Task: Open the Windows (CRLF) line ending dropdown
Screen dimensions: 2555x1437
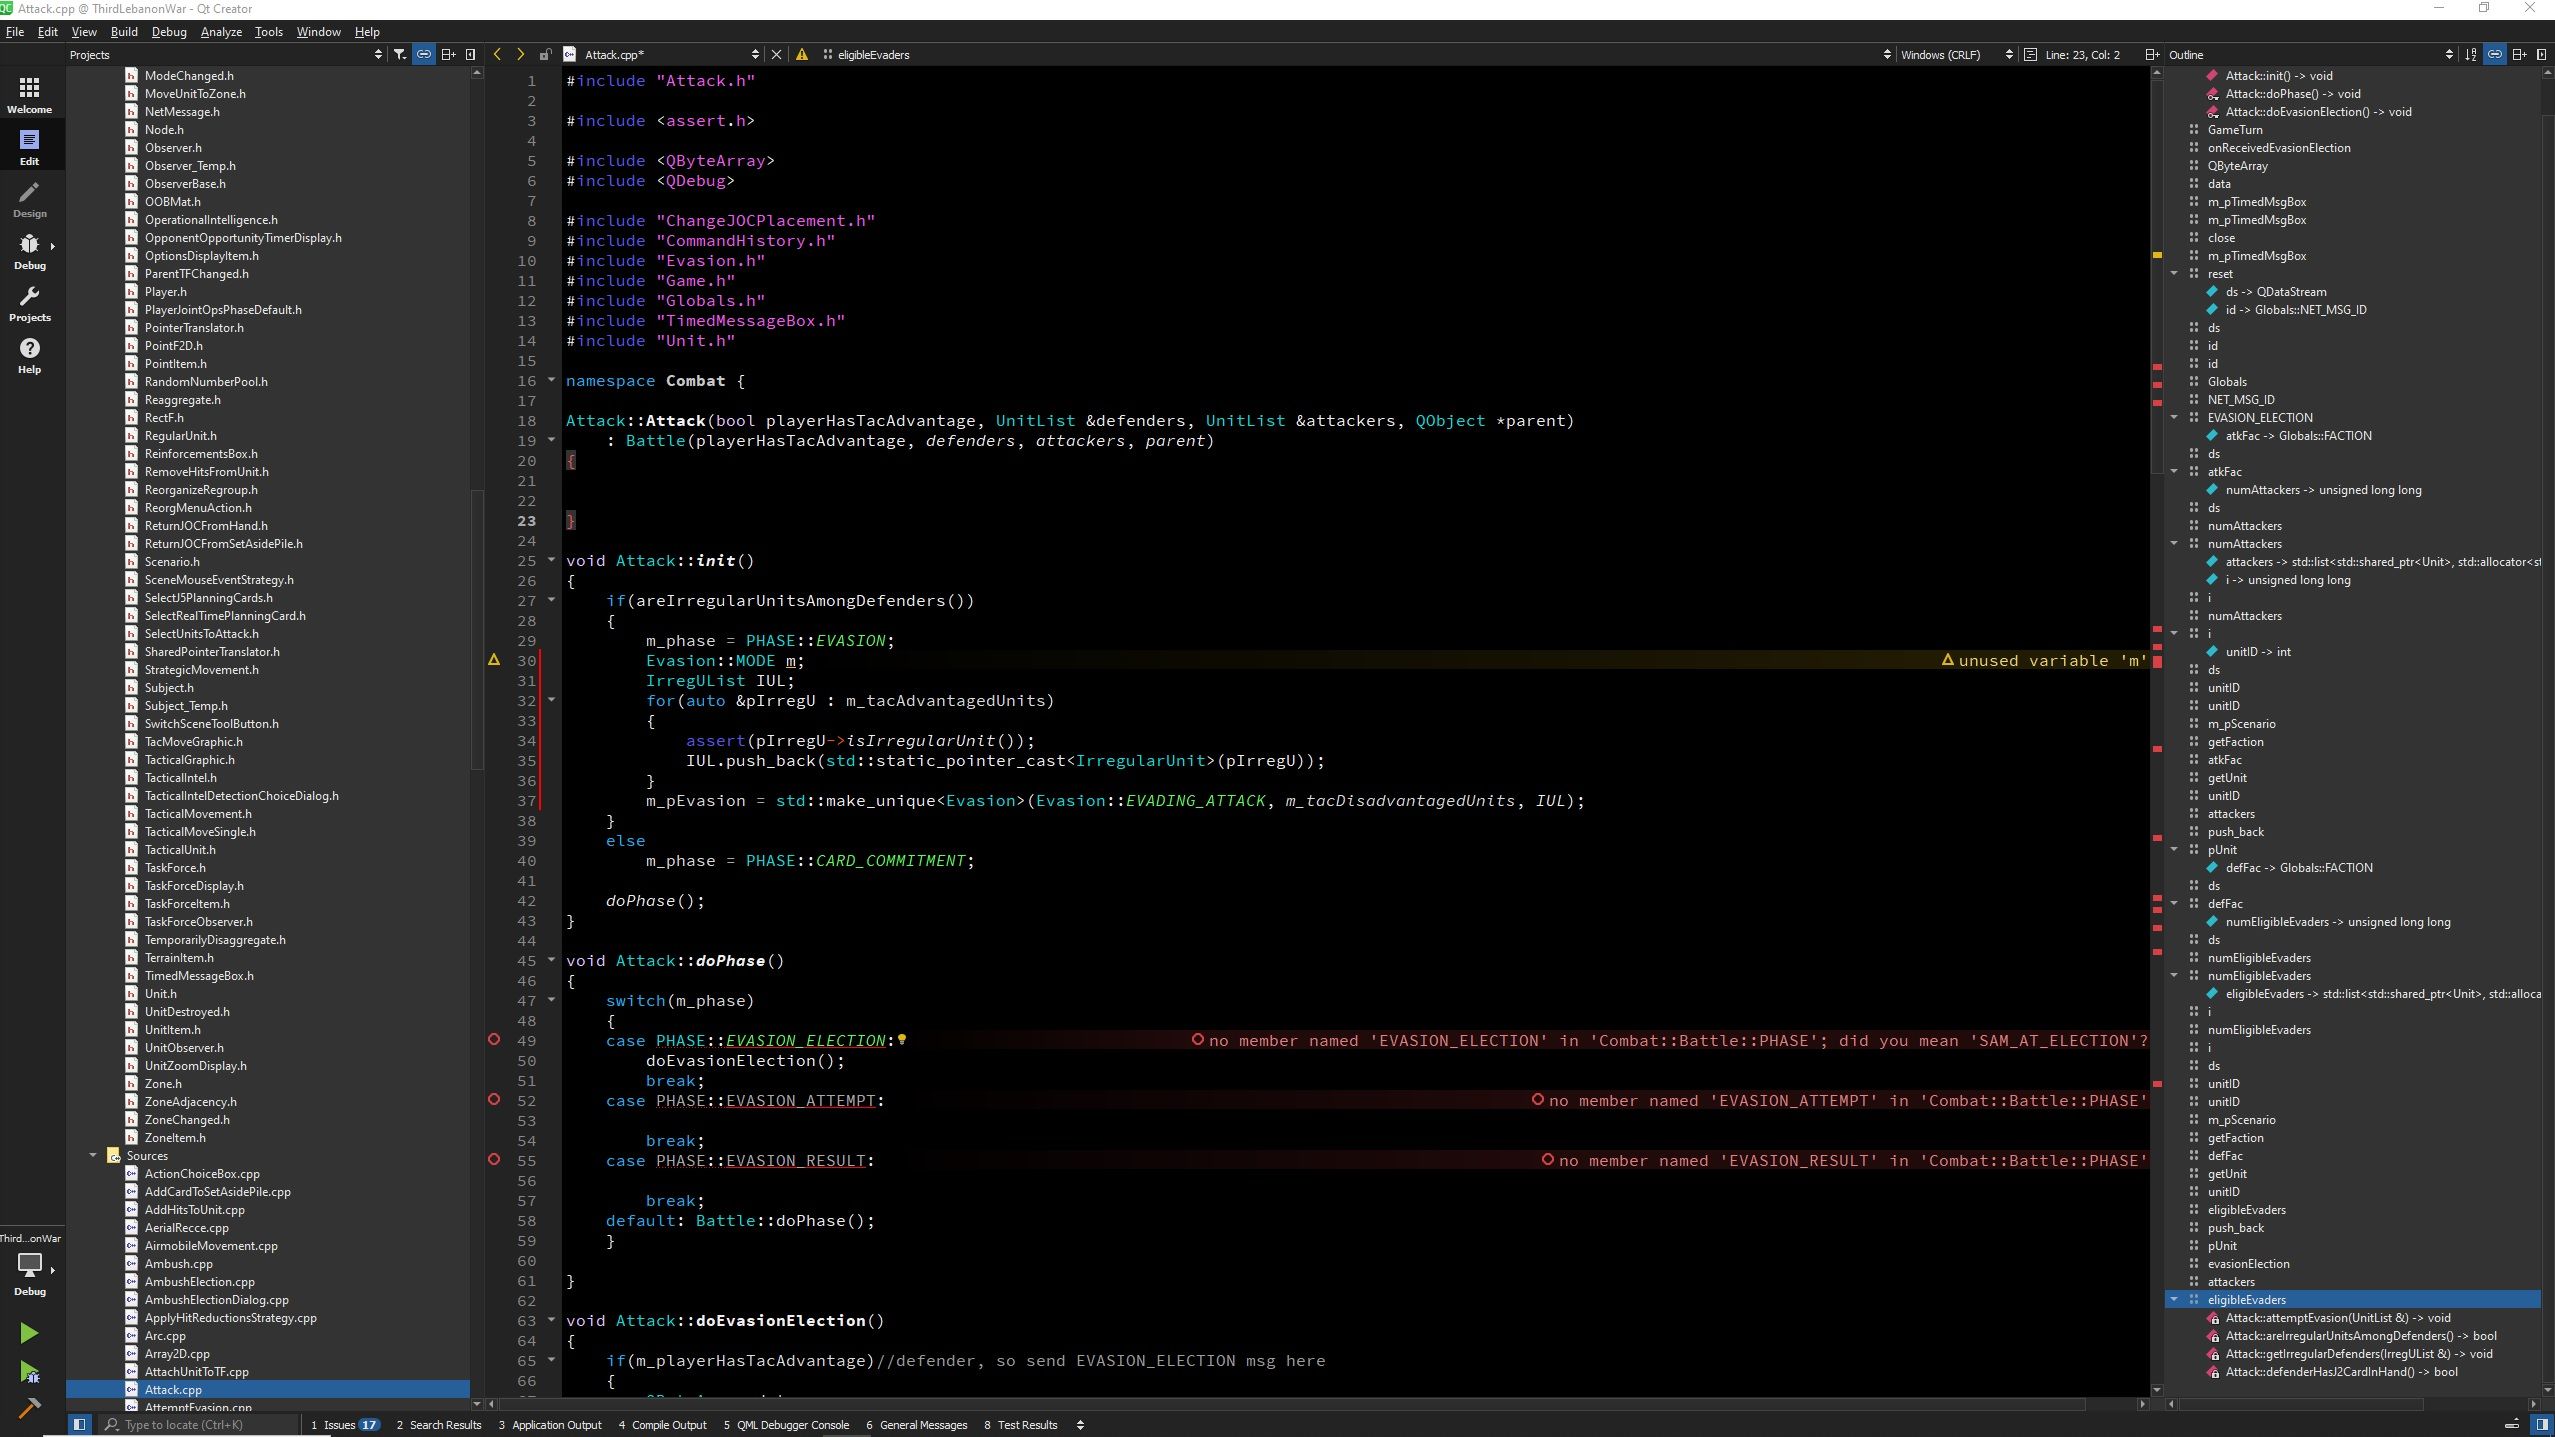Action: [x=1957, y=54]
